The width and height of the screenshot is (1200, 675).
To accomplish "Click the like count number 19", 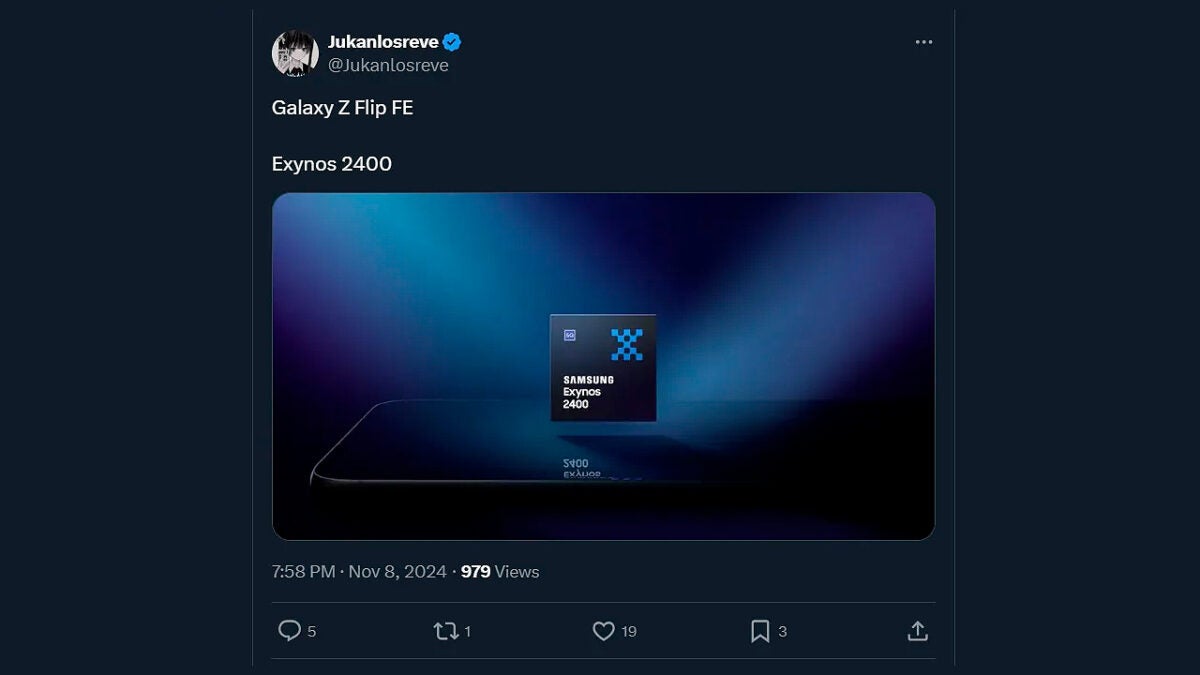I will (x=629, y=632).
